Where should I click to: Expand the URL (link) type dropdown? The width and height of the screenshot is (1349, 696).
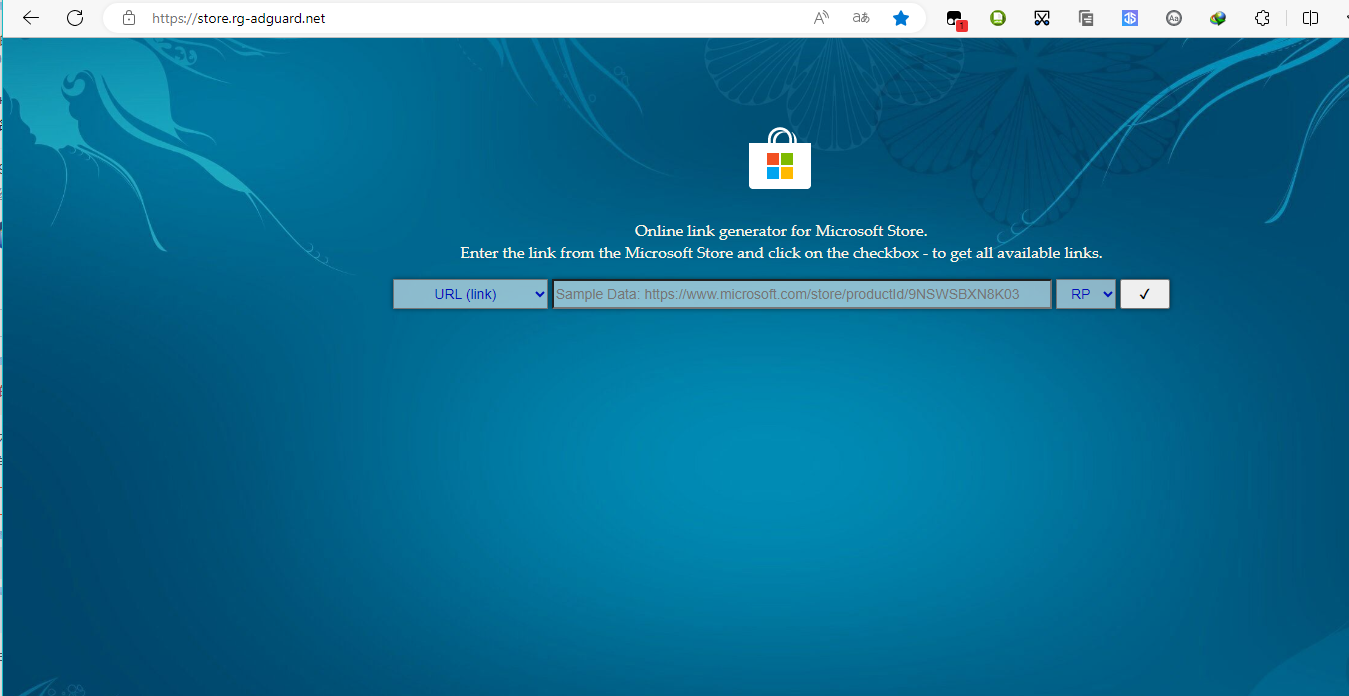tap(470, 294)
